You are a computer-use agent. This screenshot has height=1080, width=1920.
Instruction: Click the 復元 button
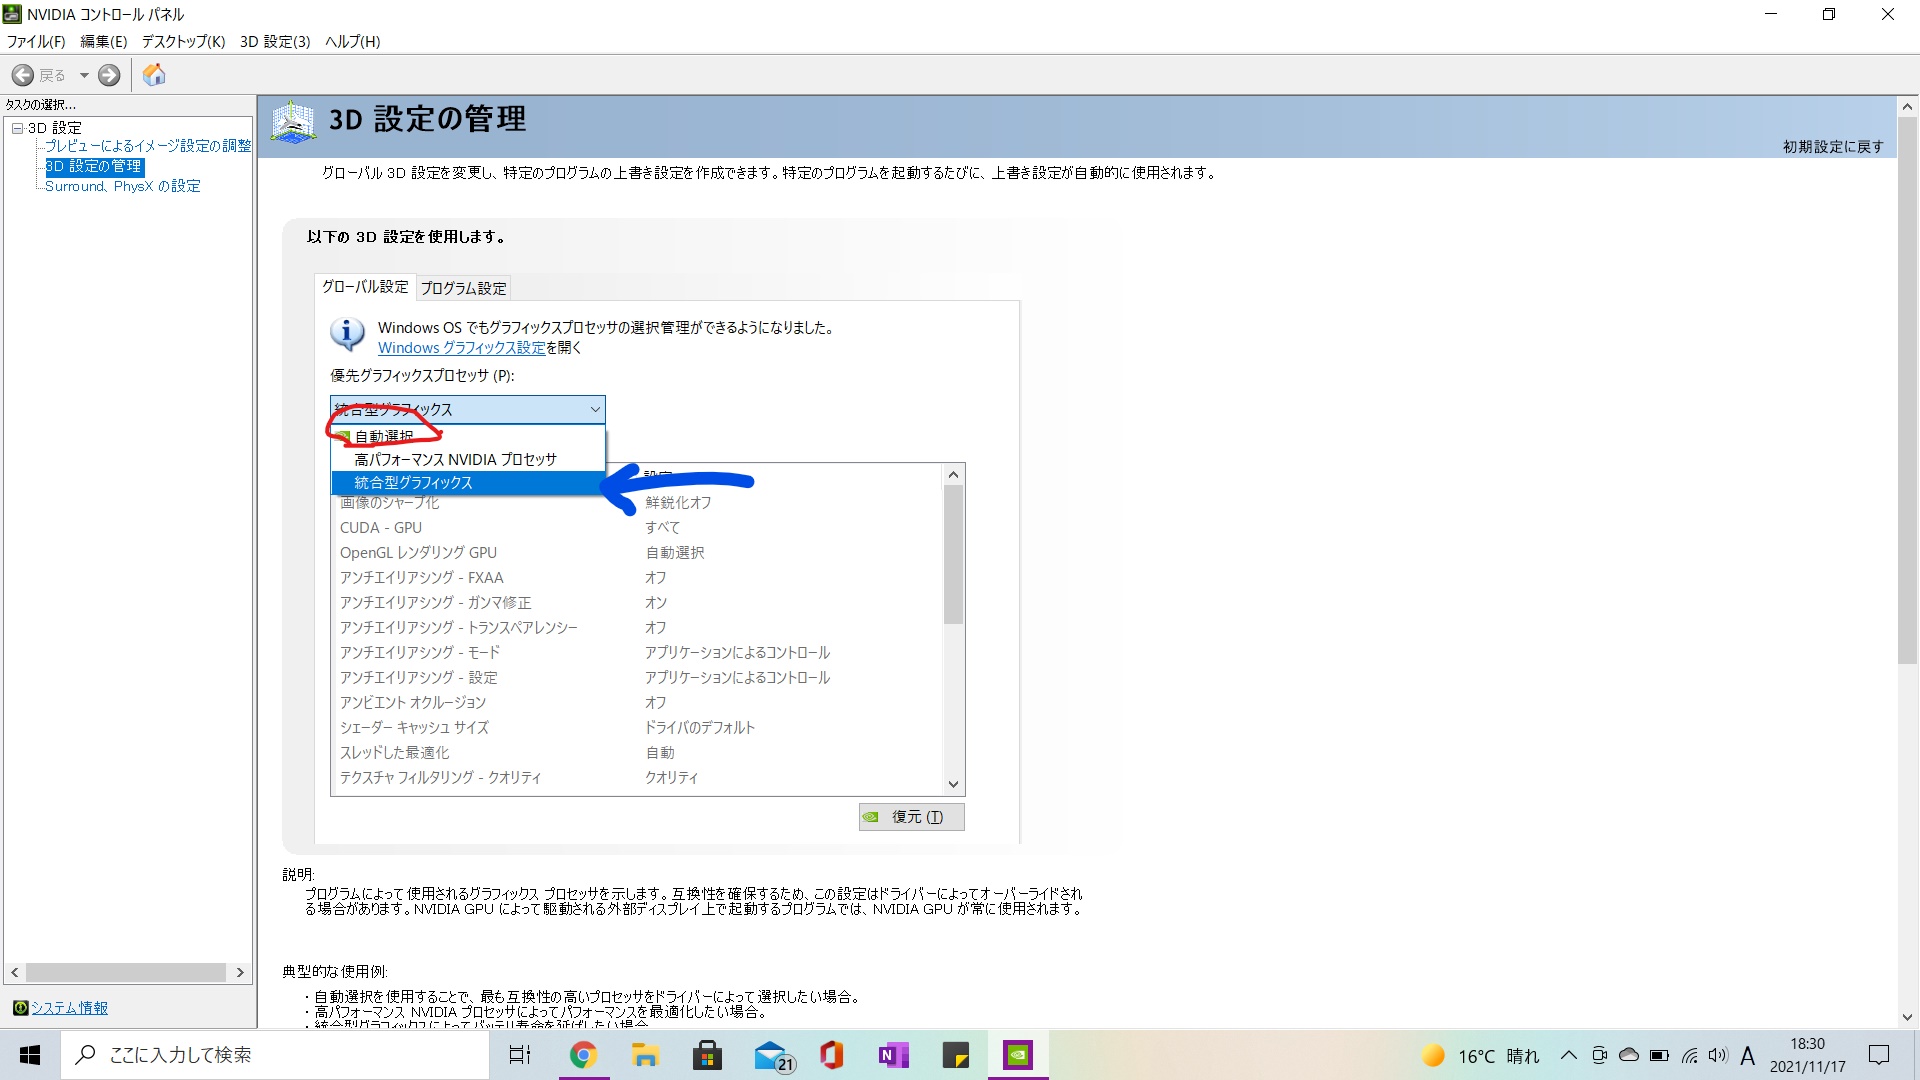[911, 817]
